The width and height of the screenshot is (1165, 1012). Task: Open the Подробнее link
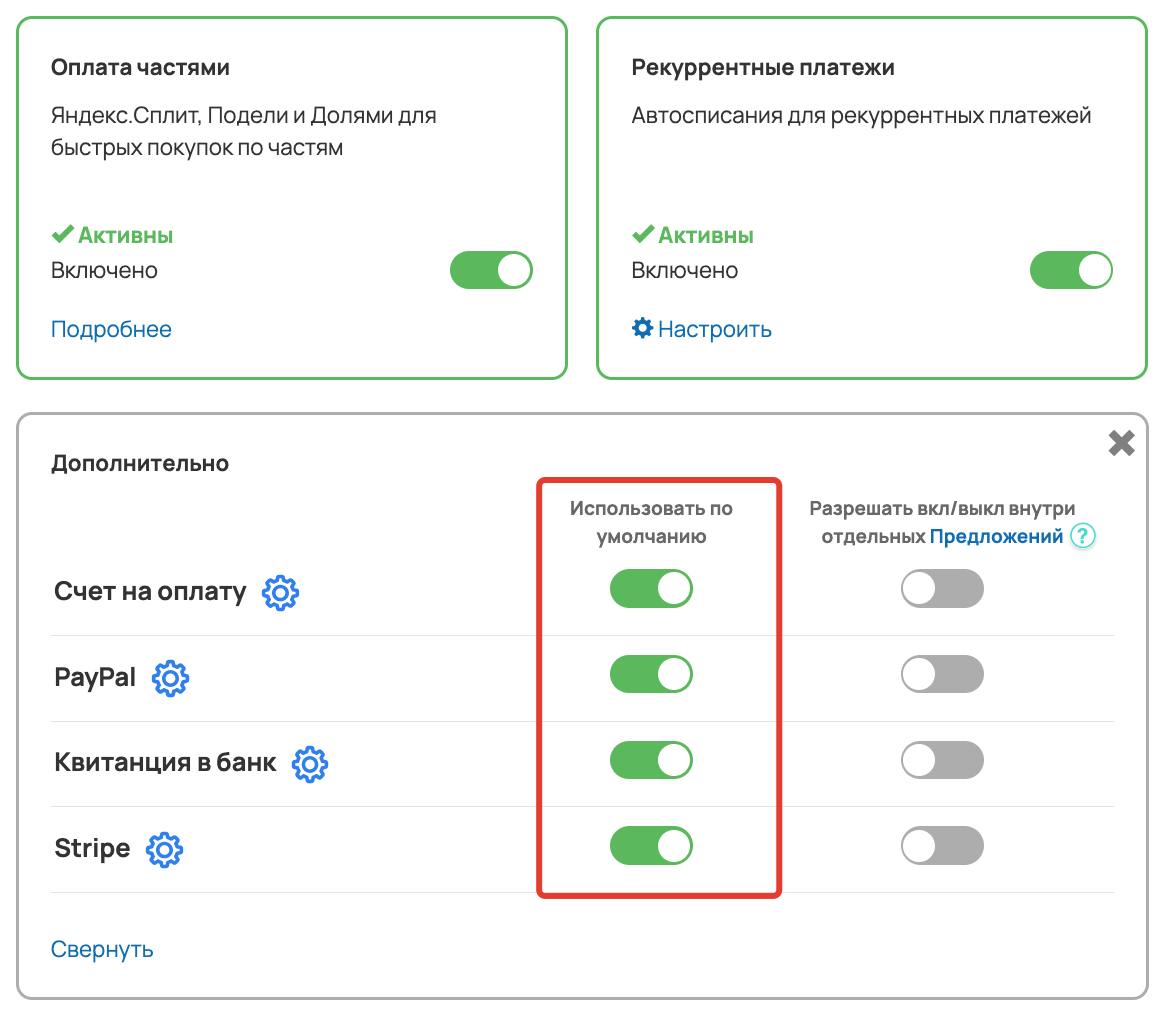111,329
